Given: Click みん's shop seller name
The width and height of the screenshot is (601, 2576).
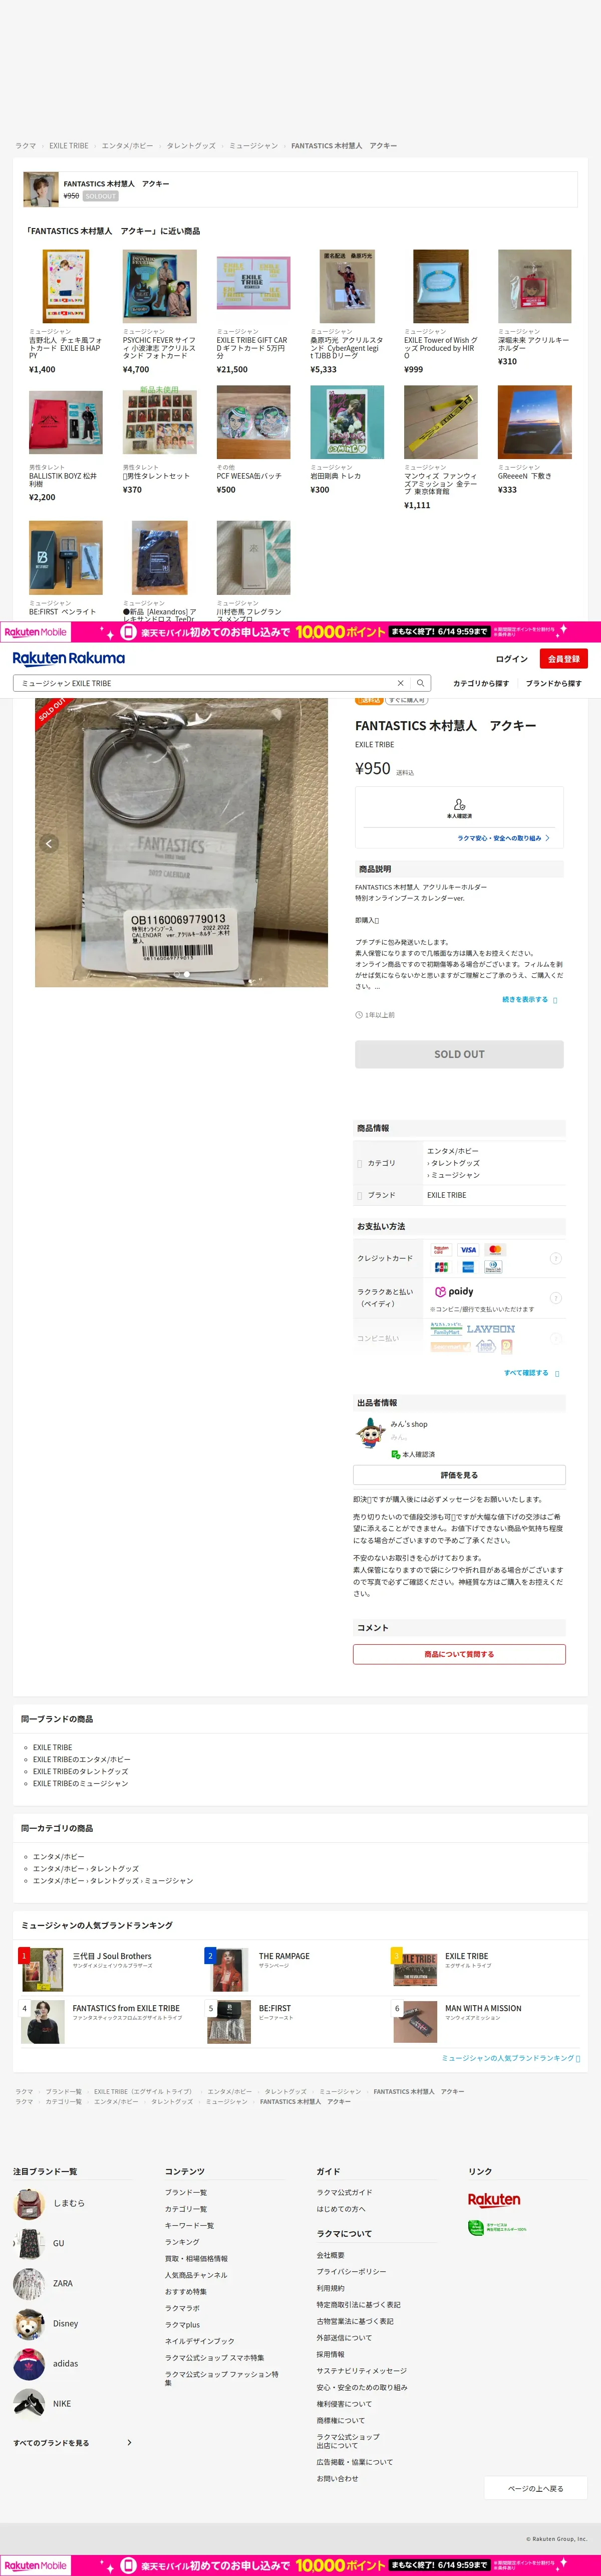Looking at the screenshot, I should (409, 1424).
